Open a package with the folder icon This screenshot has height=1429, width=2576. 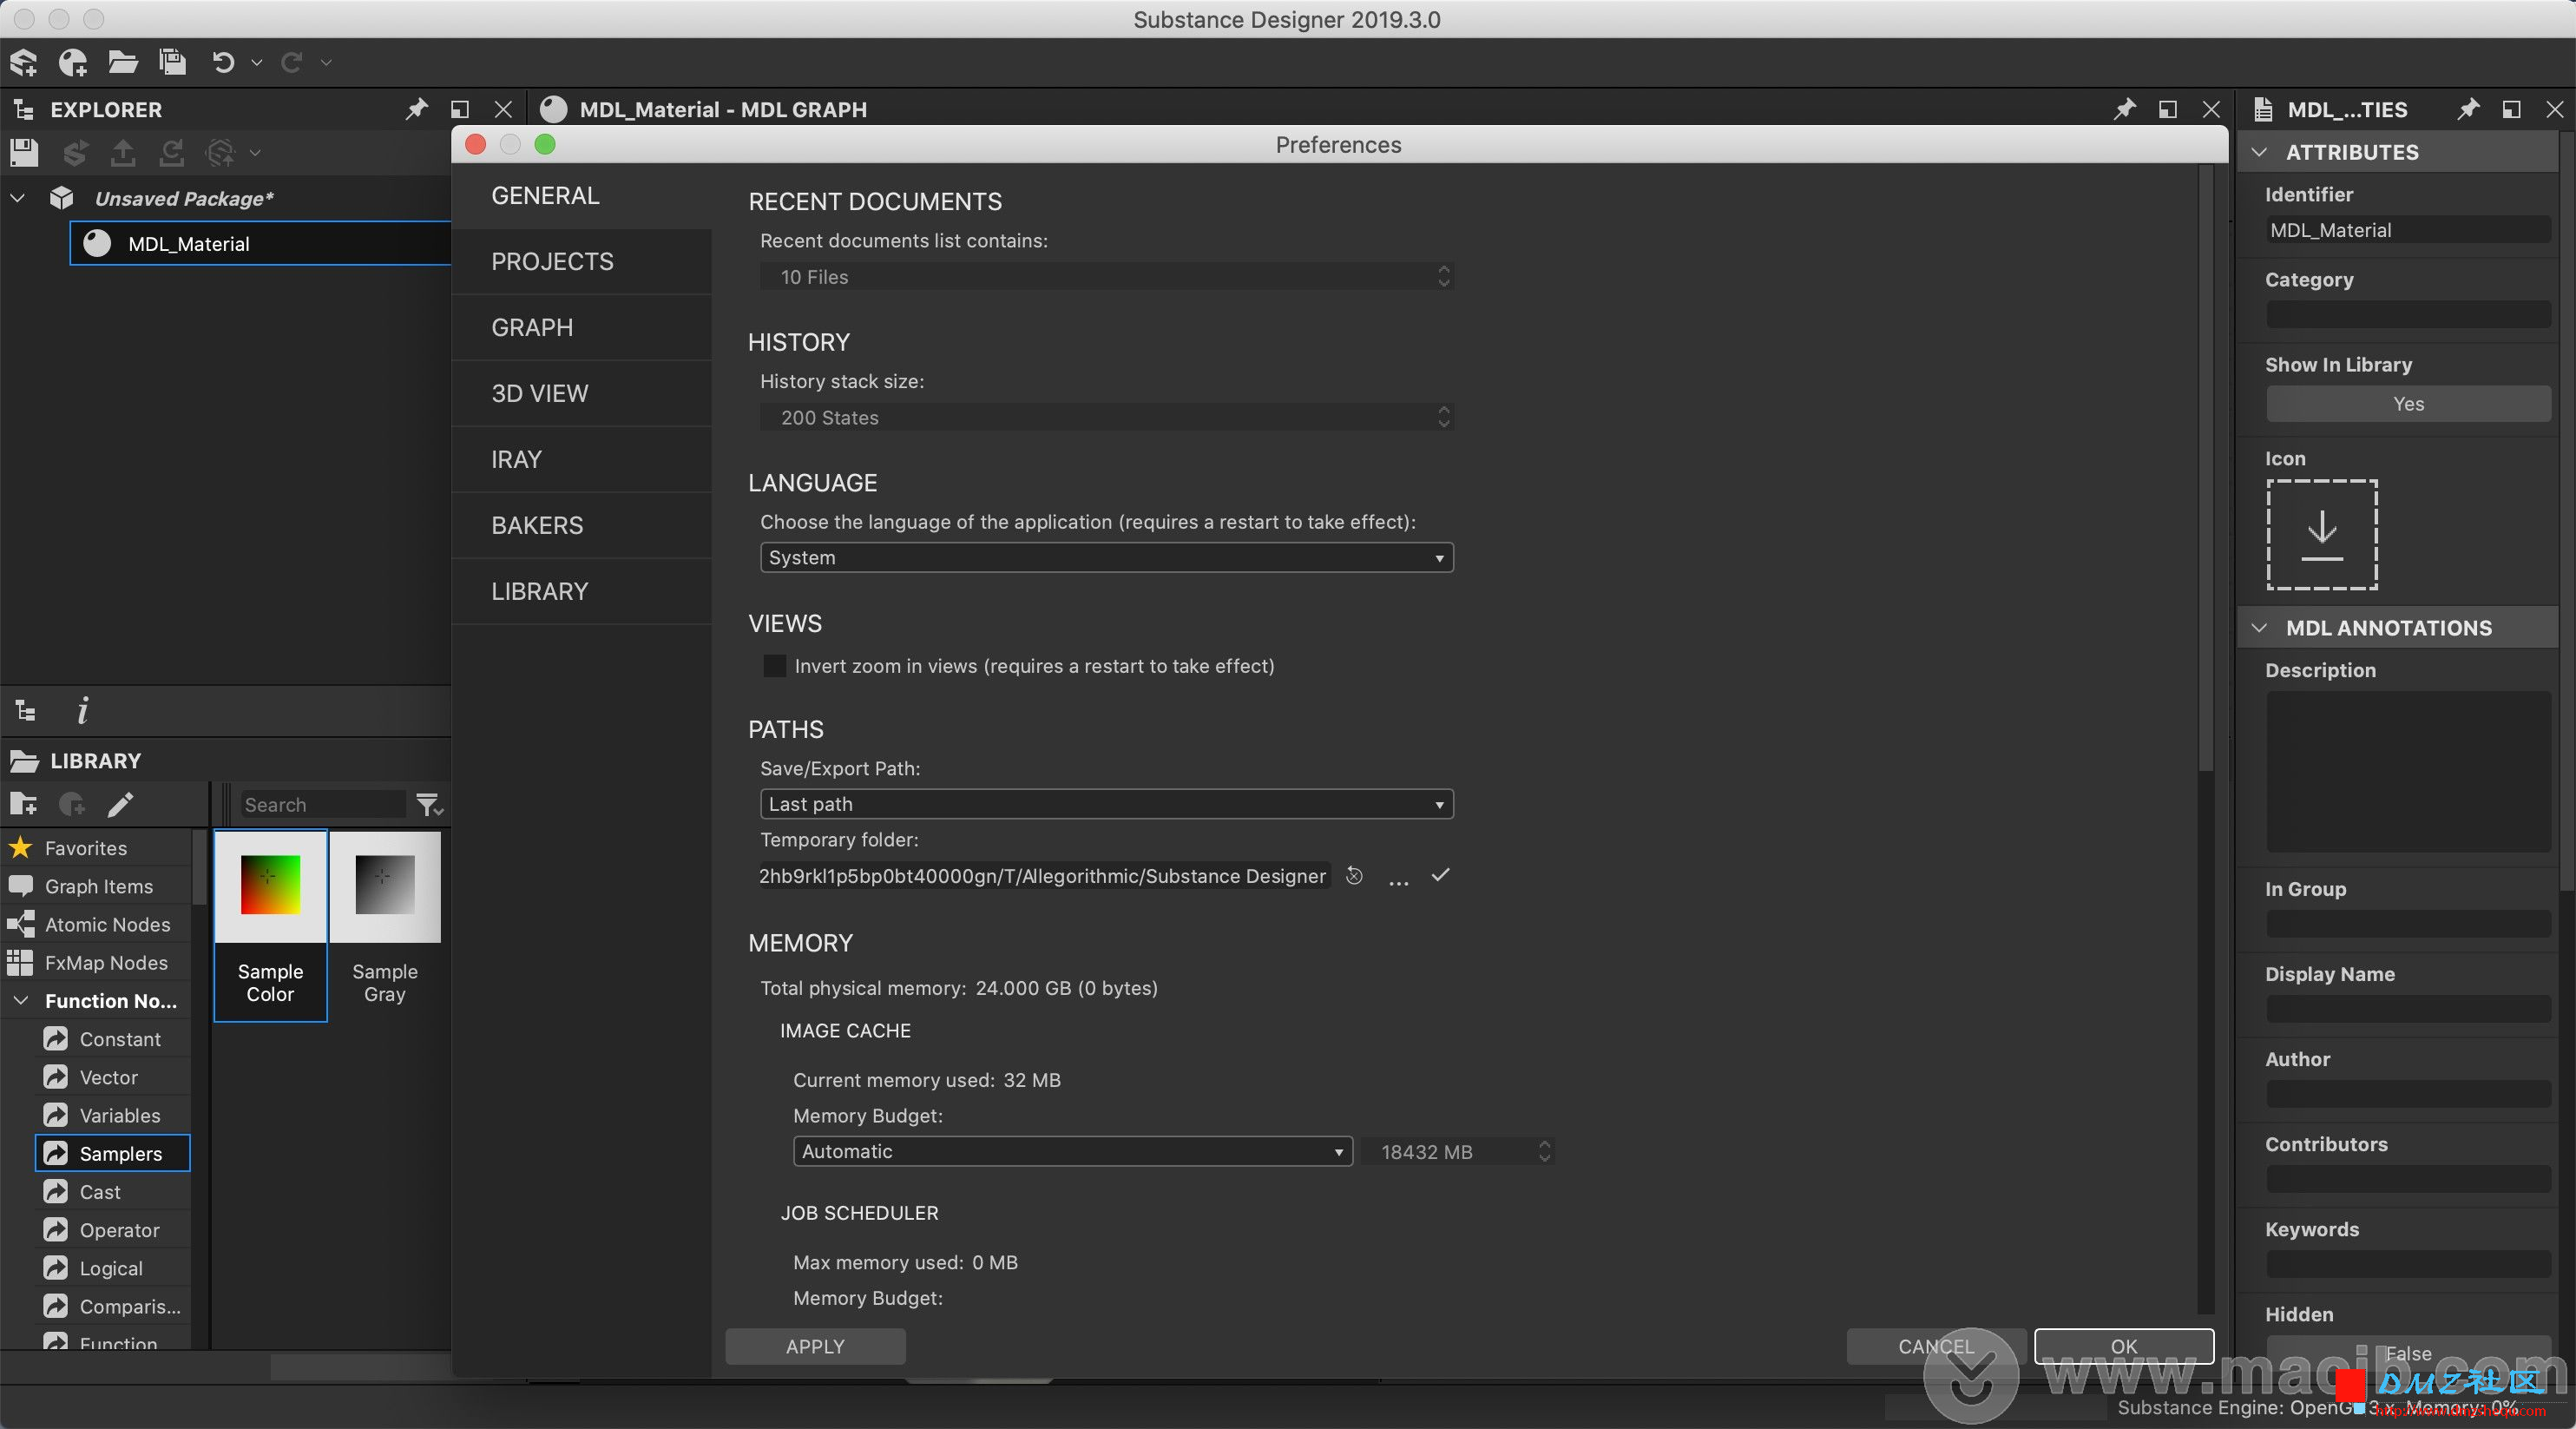tap(122, 63)
